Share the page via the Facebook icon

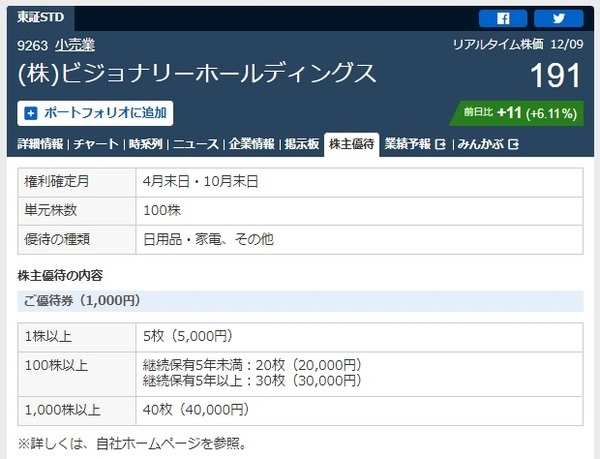click(x=503, y=18)
